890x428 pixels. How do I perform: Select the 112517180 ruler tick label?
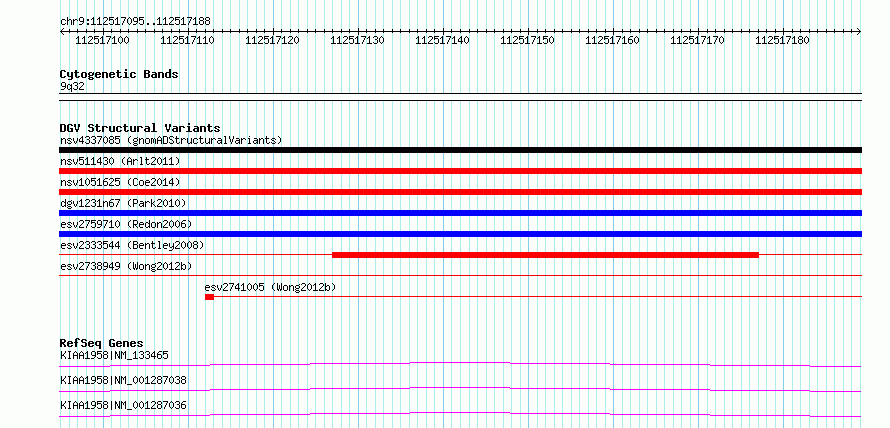[783, 40]
